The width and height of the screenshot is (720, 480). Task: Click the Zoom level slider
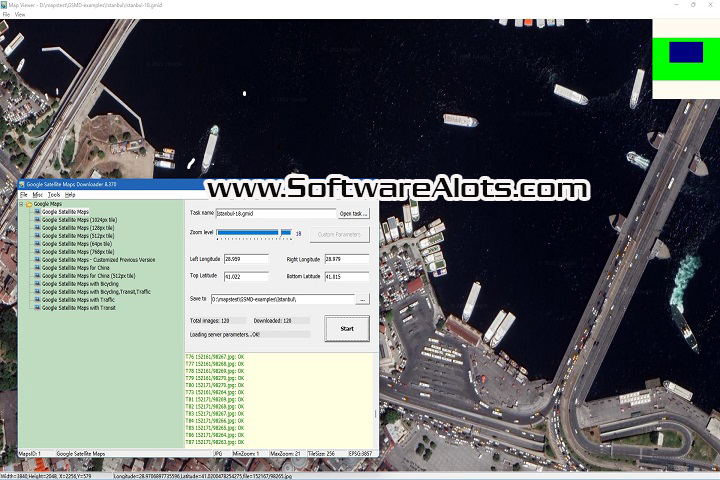point(254,233)
